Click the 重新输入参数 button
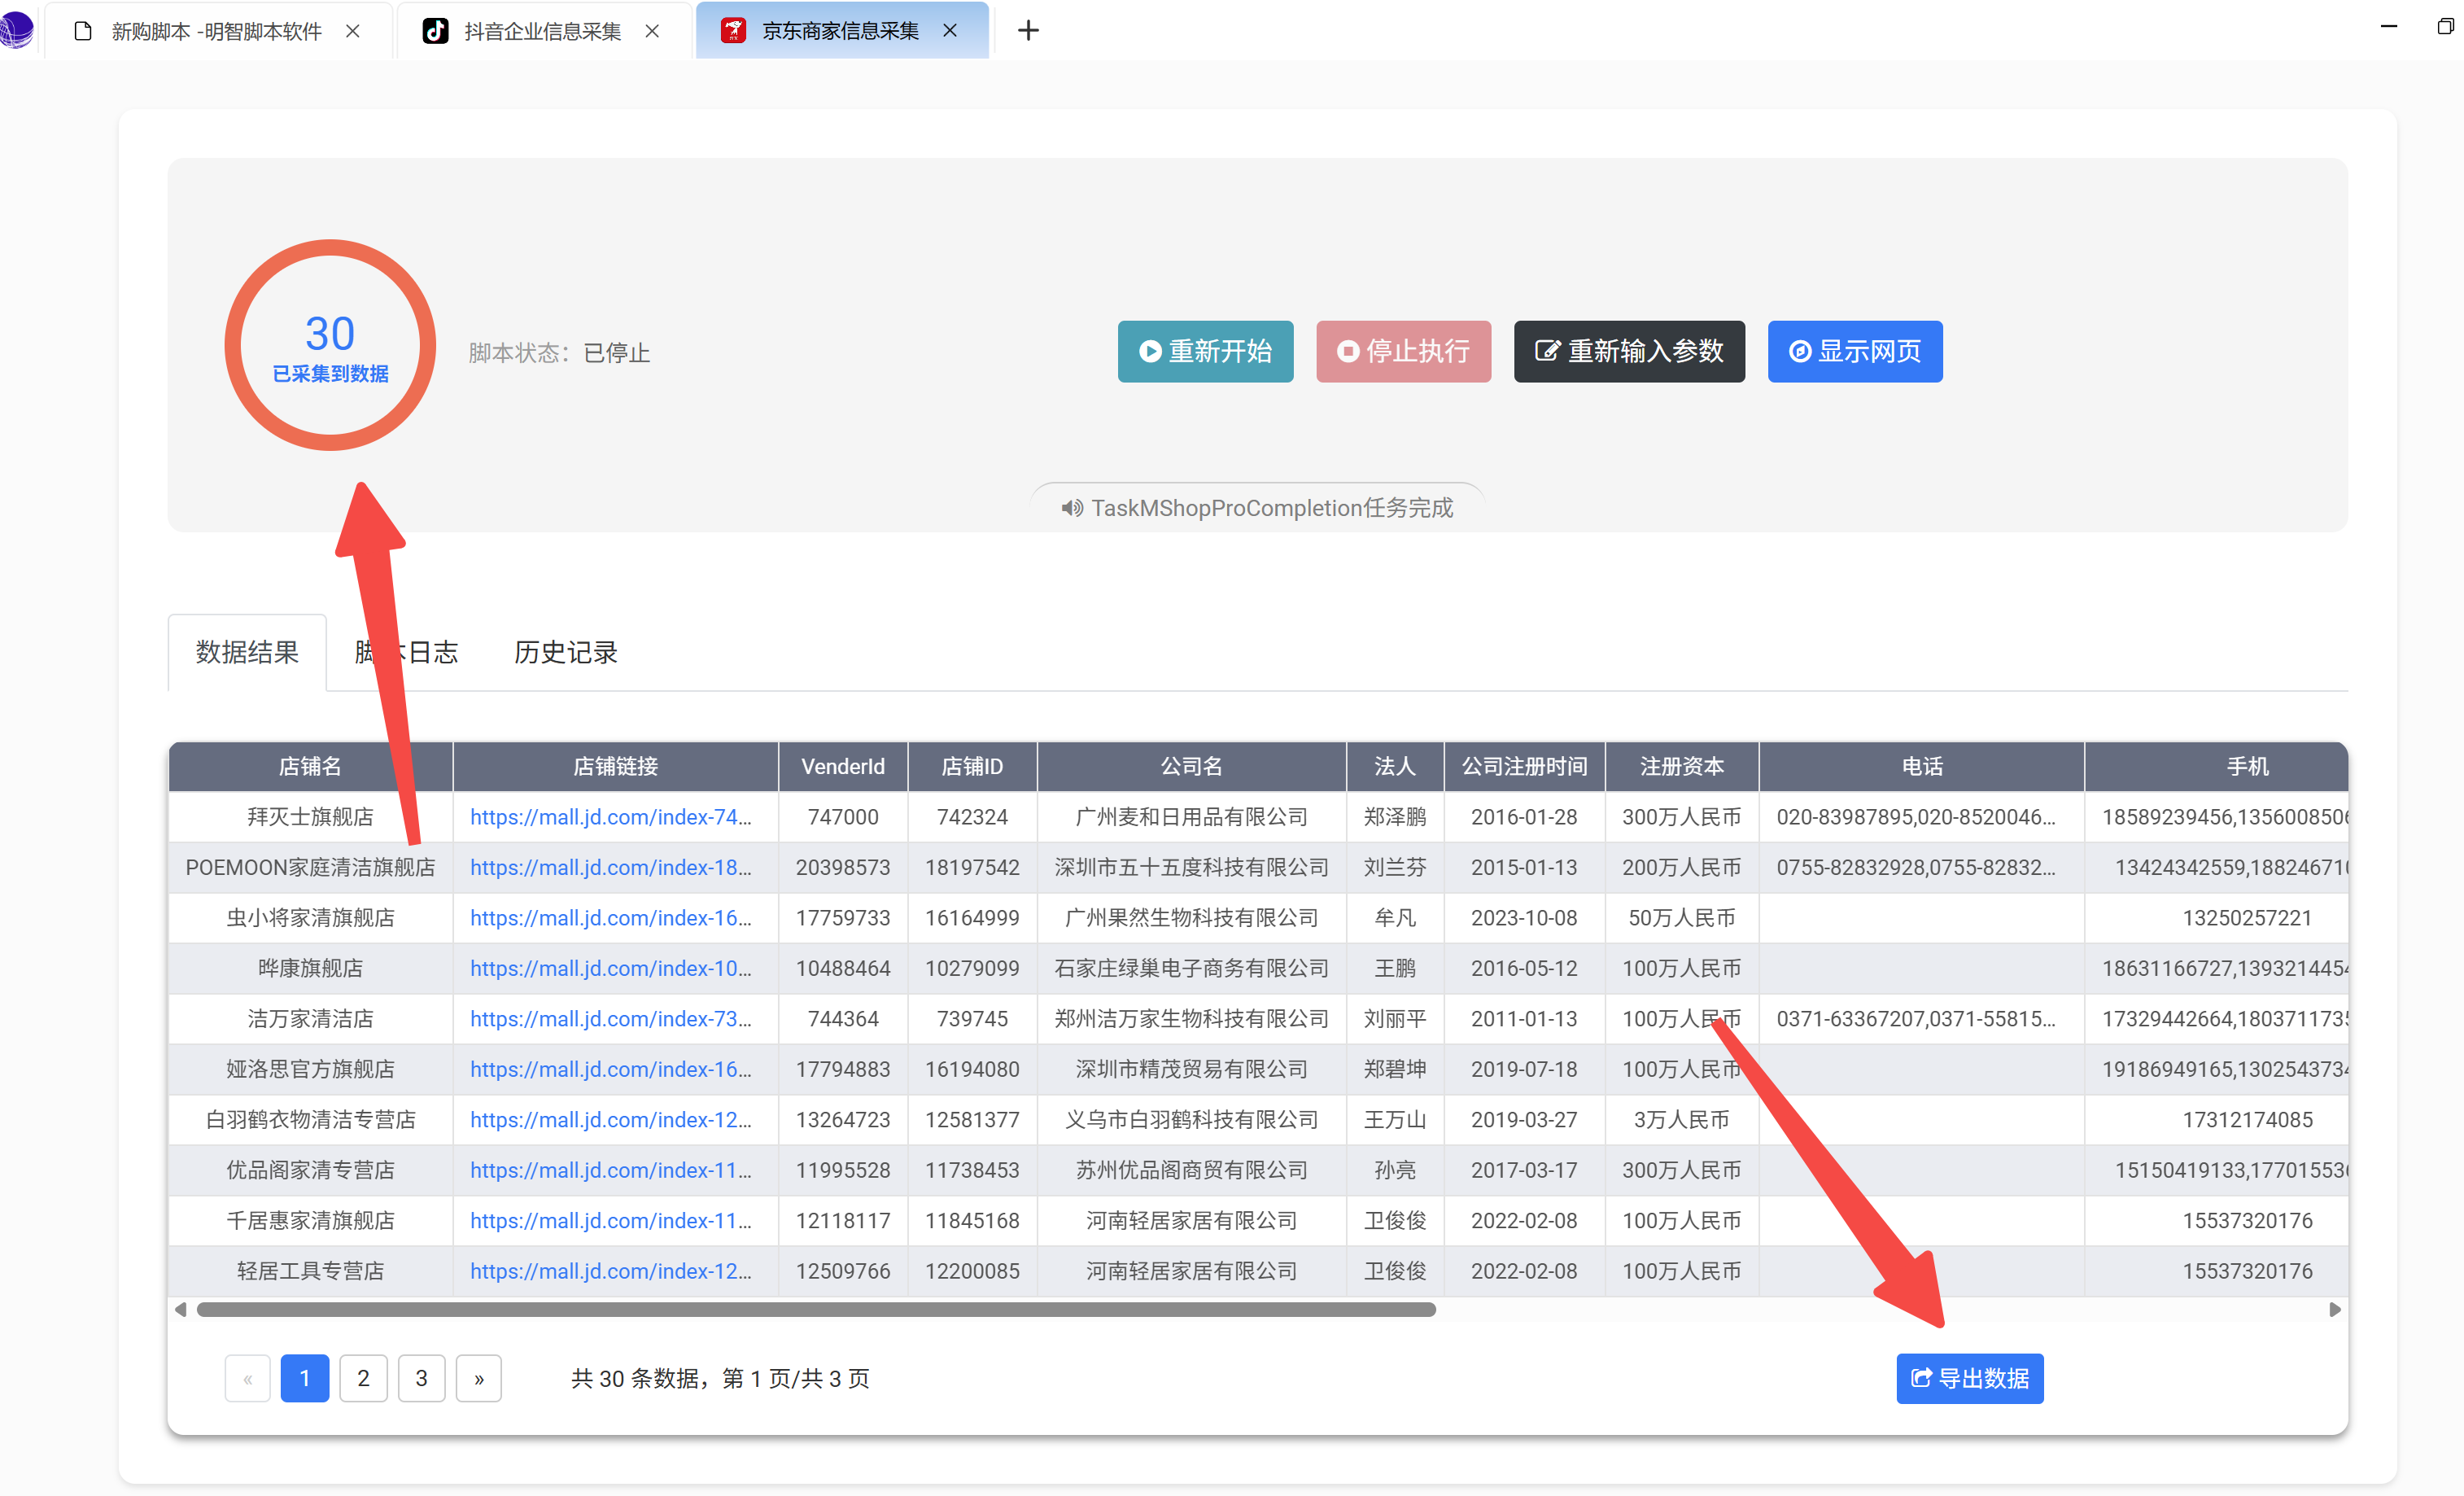Image resolution: width=2464 pixels, height=1496 pixels. (1629, 351)
